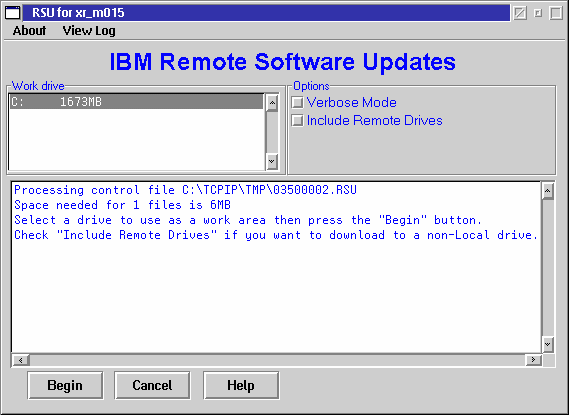Click Work drive list scroll up arrow
Screen dimensions: 569x415
pos(272,103)
